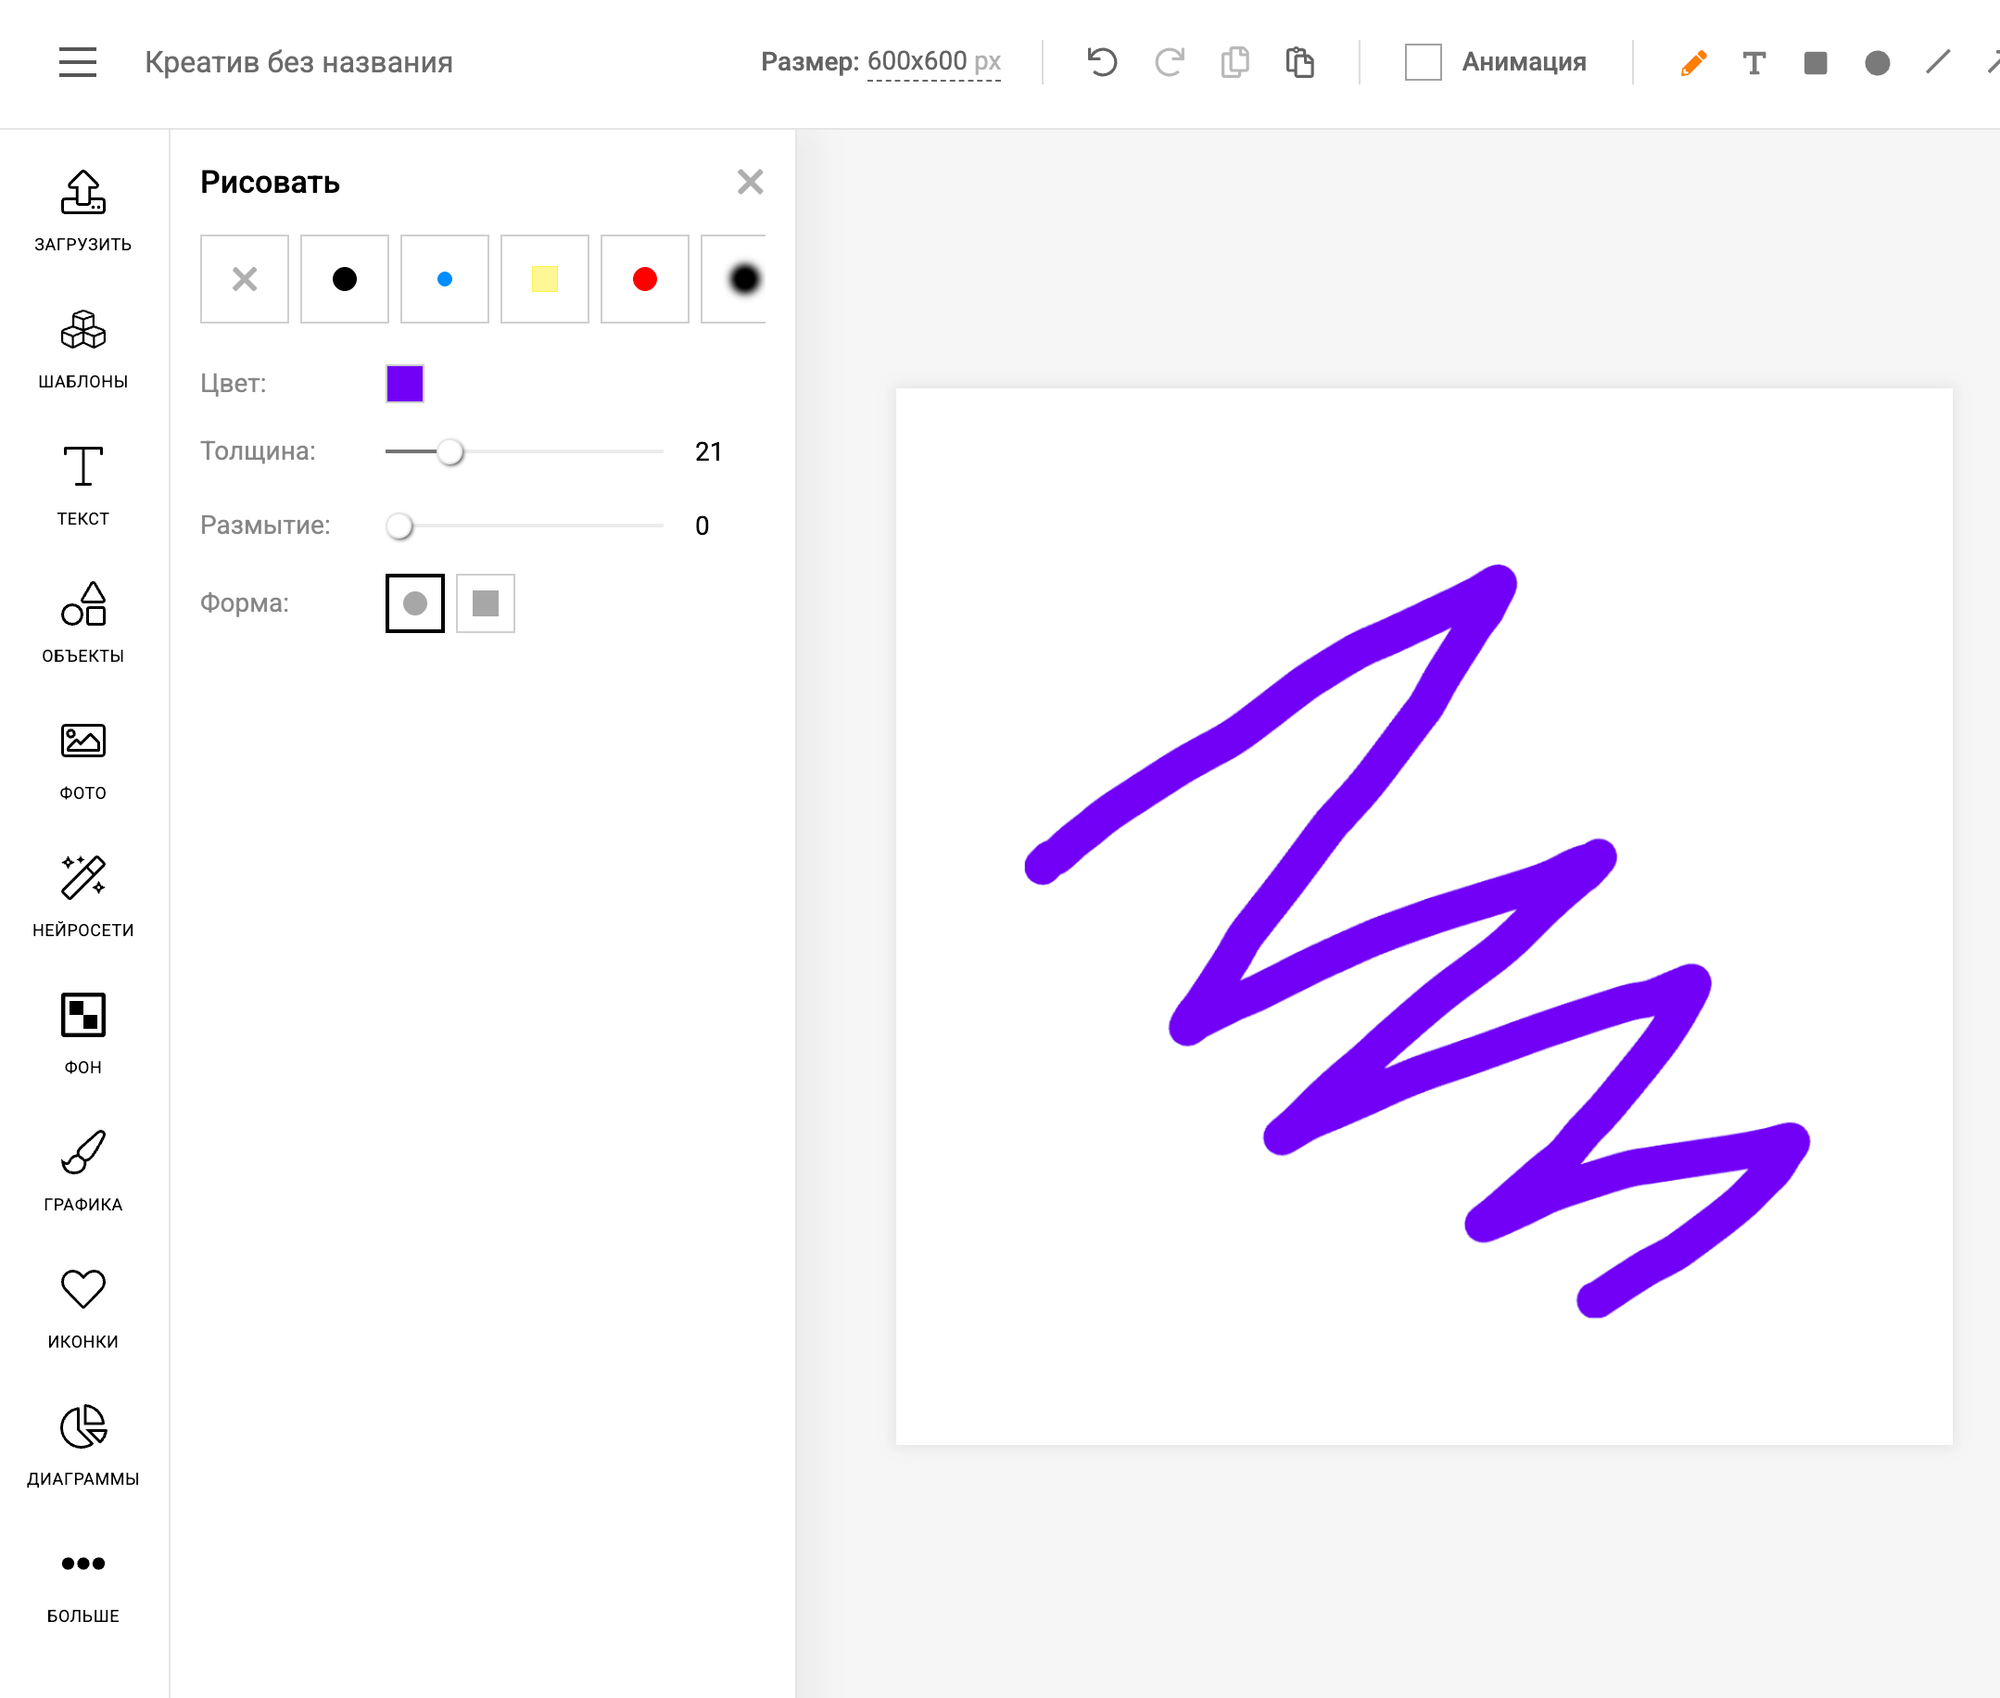Click the Undo arrow icon
2000x1698 pixels.
(x=1101, y=62)
